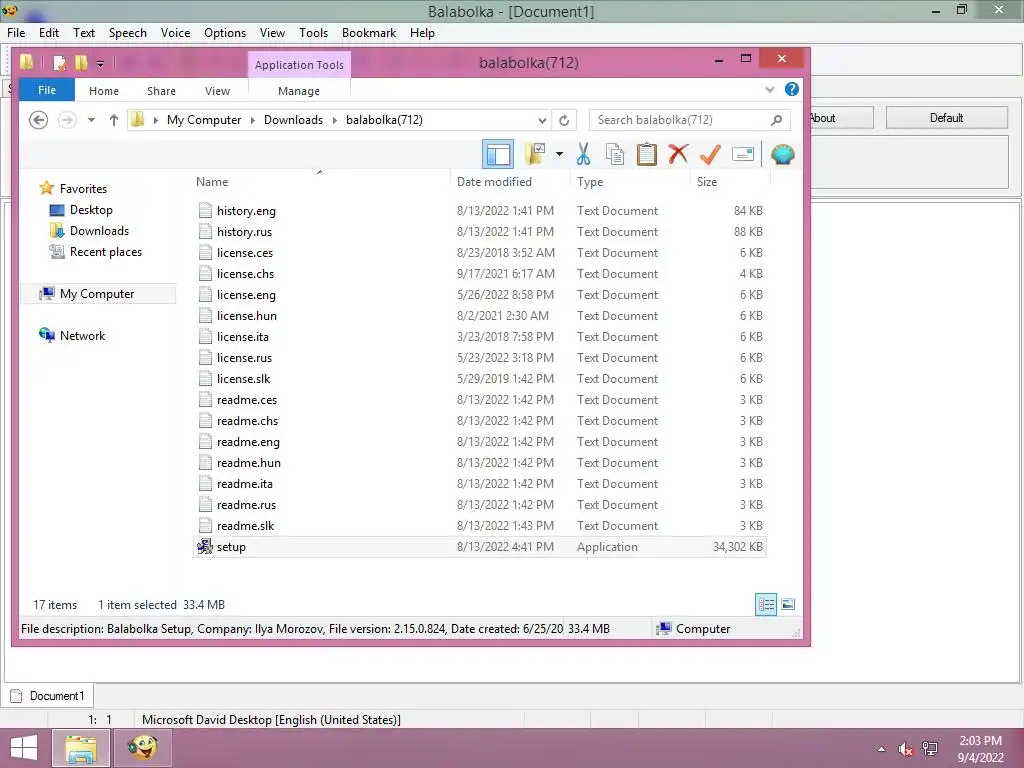Open Balabolka's Voice menu
The height and width of the screenshot is (768, 1024).
pyautogui.click(x=175, y=33)
